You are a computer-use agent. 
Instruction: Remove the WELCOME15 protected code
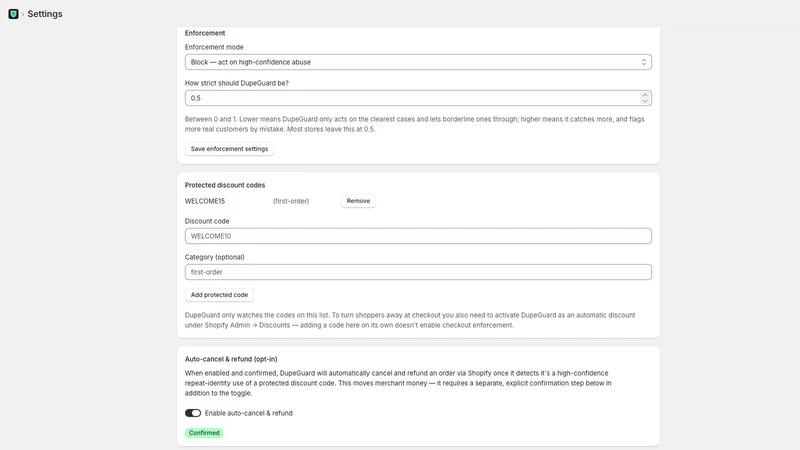click(x=358, y=201)
